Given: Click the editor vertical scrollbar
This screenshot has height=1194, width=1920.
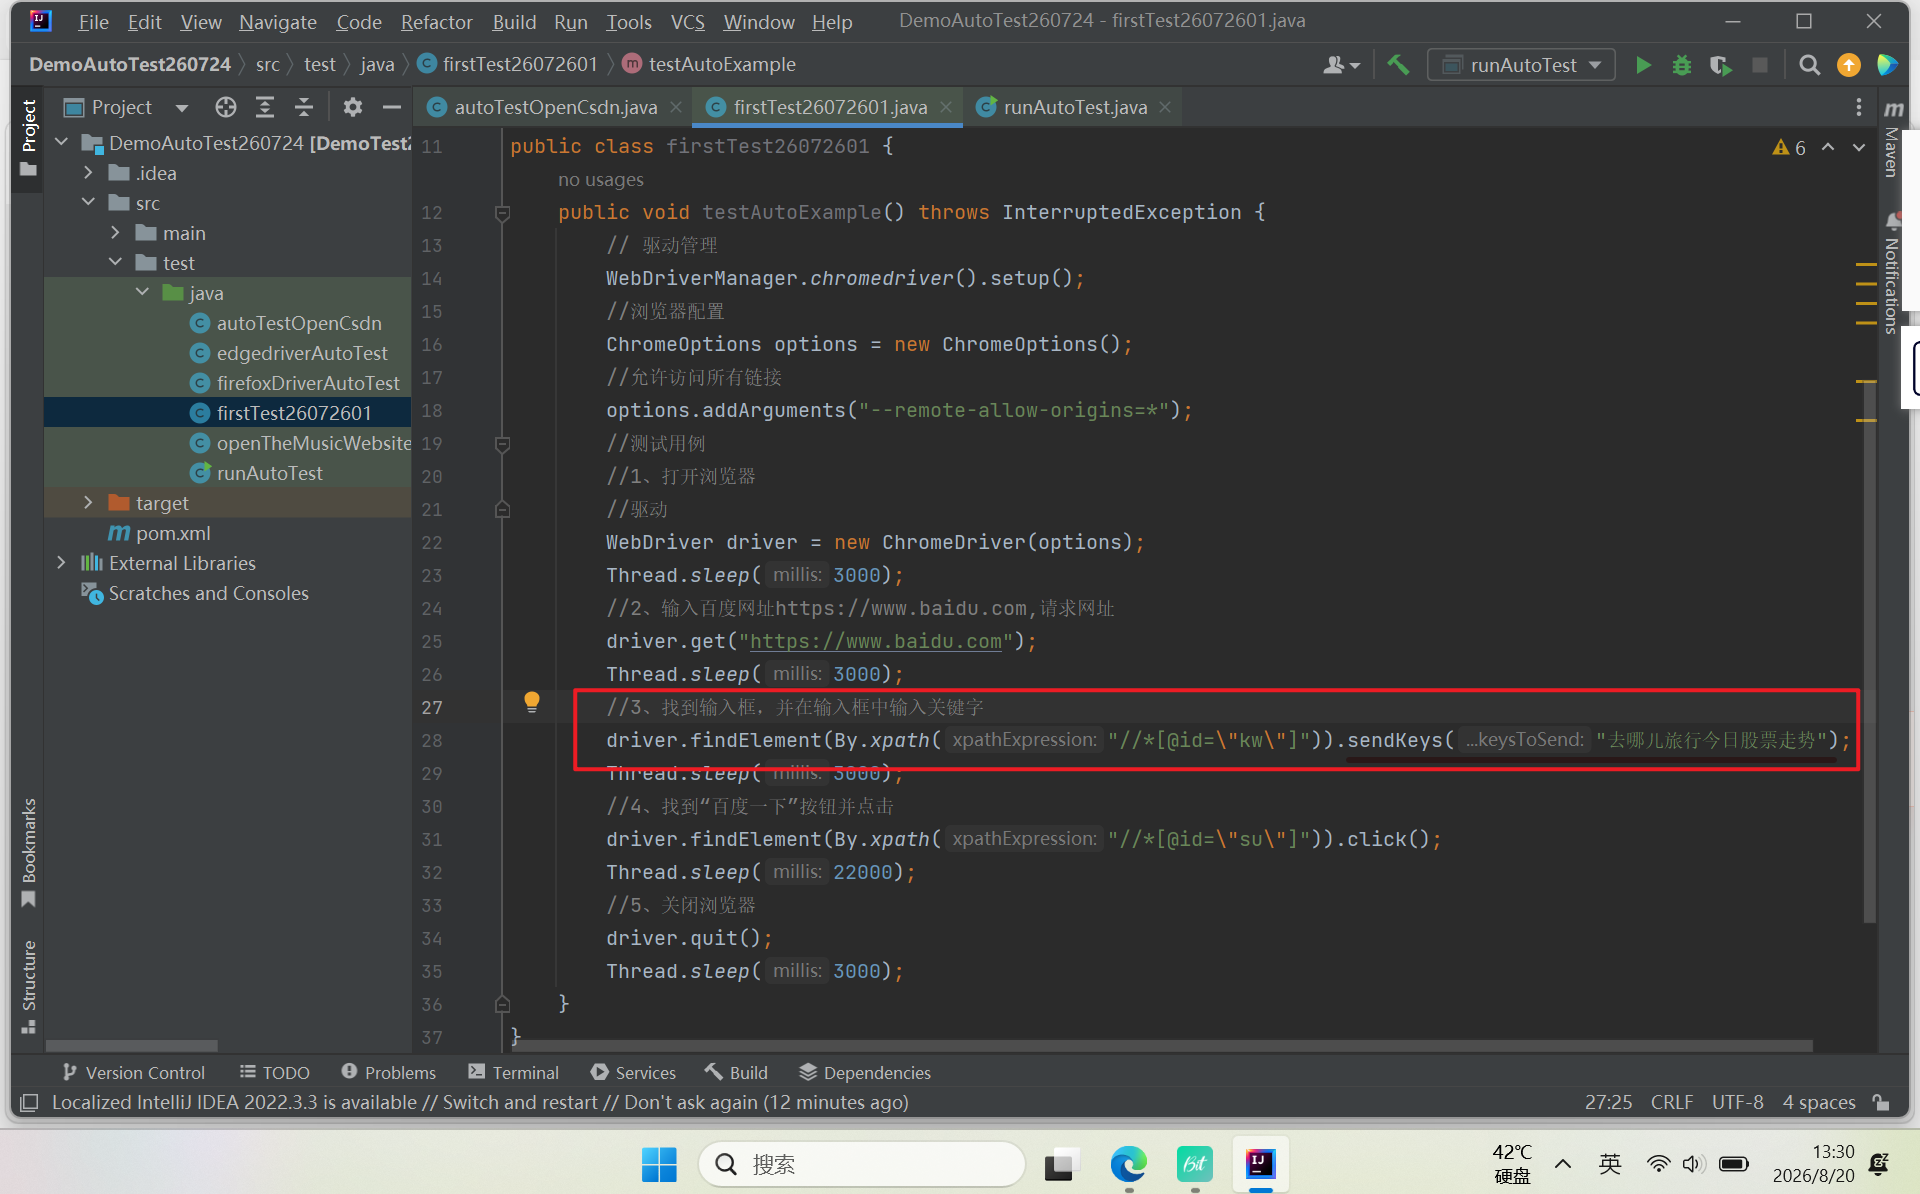Looking at the screenshot, I should coord(1869,650).
